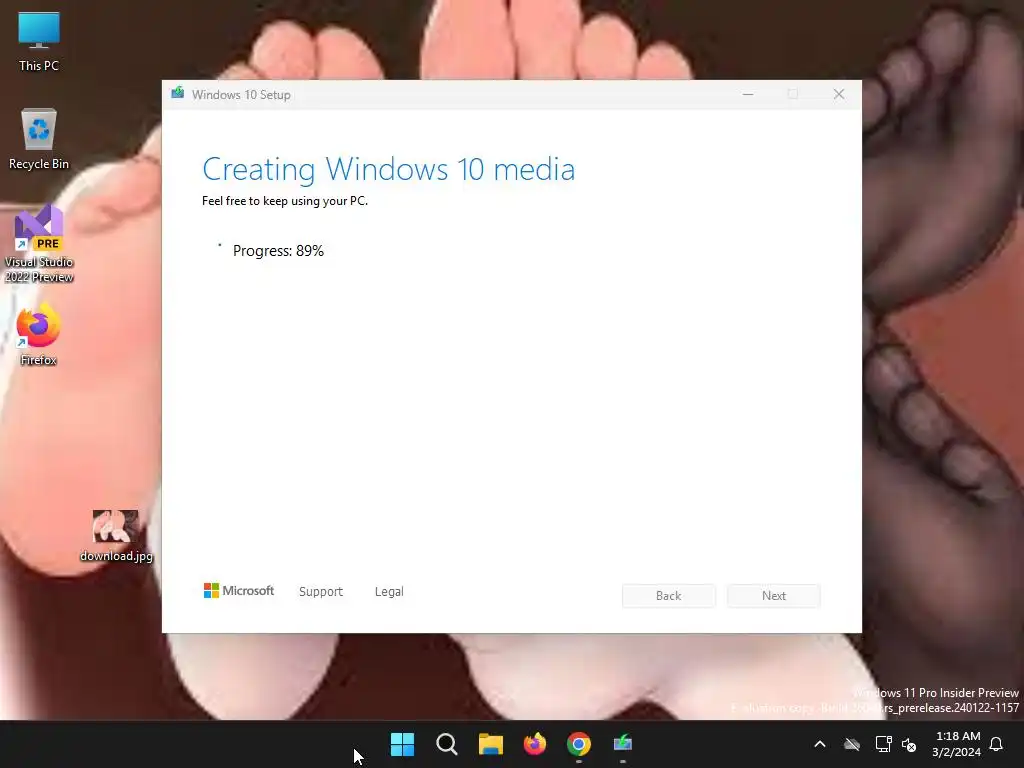
Task: Select download.jpg file on desktop
Action: point(116,536)
